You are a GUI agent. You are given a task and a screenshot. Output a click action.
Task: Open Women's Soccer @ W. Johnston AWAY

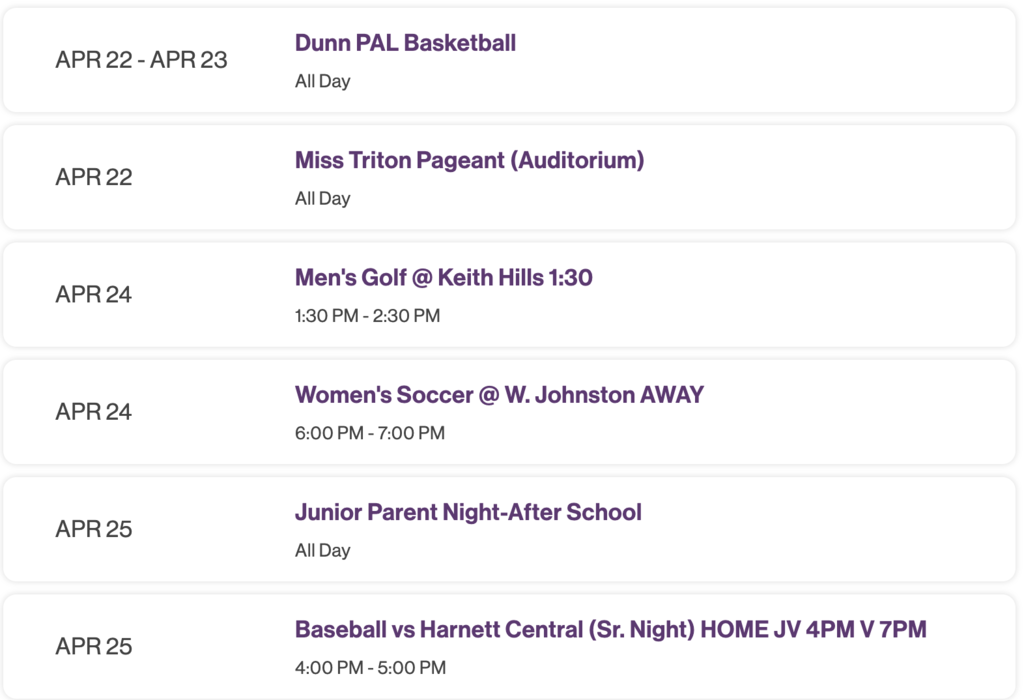click(x=499, y=395)
